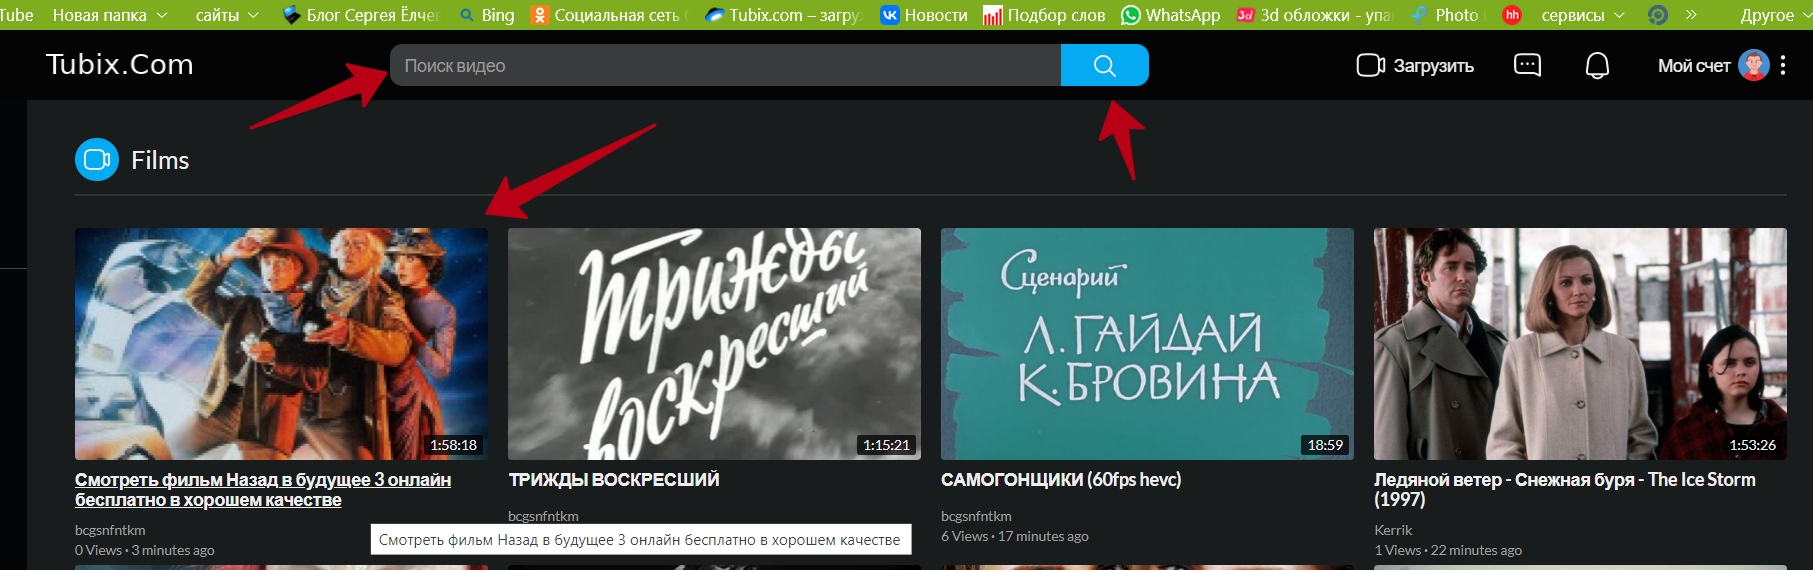Open bcgsnfntkm channel under Самогонщики
The height and width of the screenshot is (570, 1813).
[x=976, y=516]
